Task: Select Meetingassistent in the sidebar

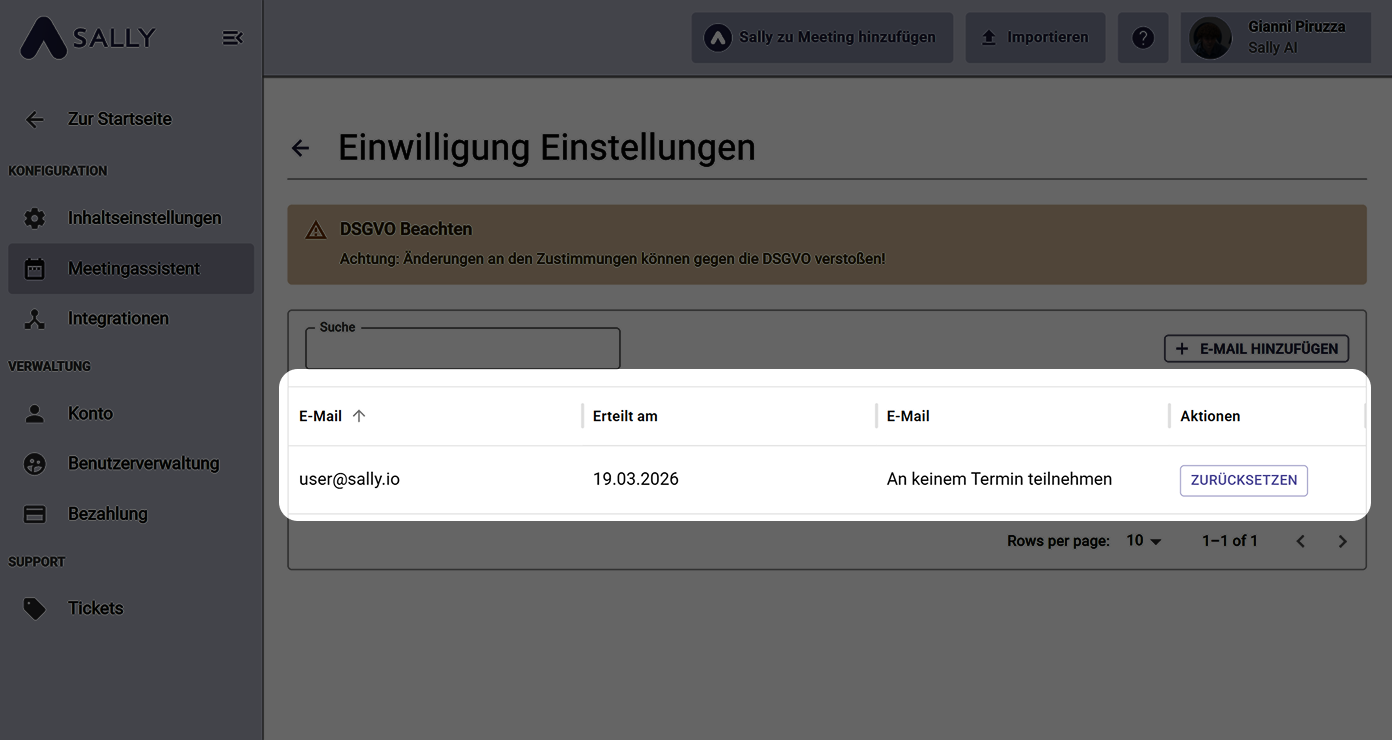Action: [x=133, y=269]
